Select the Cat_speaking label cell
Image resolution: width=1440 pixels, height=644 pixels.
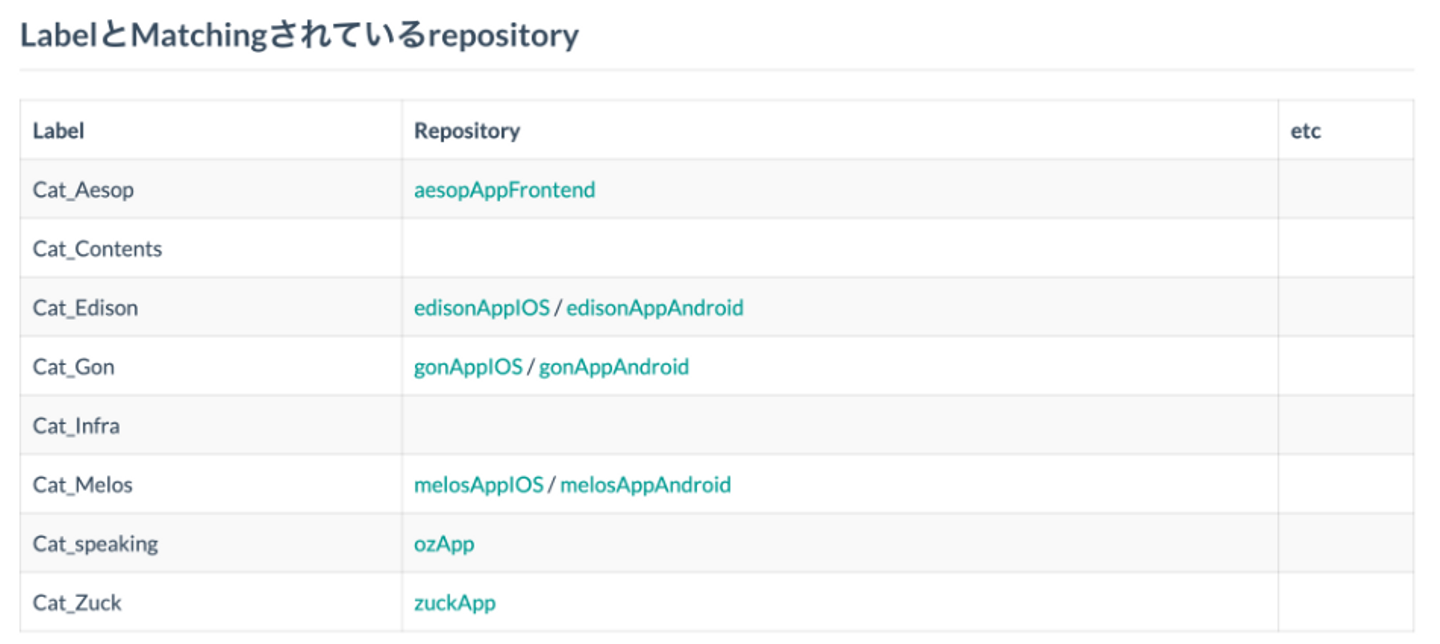95,544
